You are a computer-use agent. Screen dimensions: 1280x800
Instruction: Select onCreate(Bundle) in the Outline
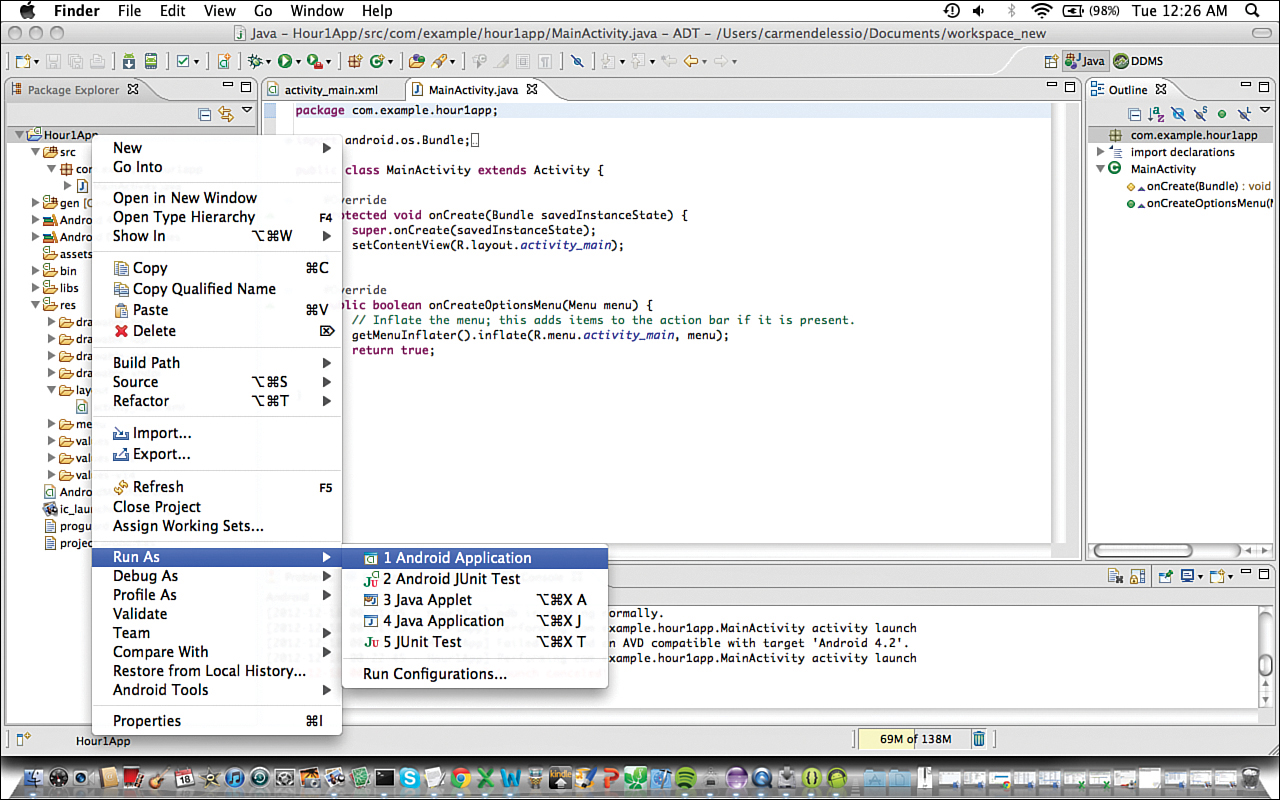tap(1198, 186)
